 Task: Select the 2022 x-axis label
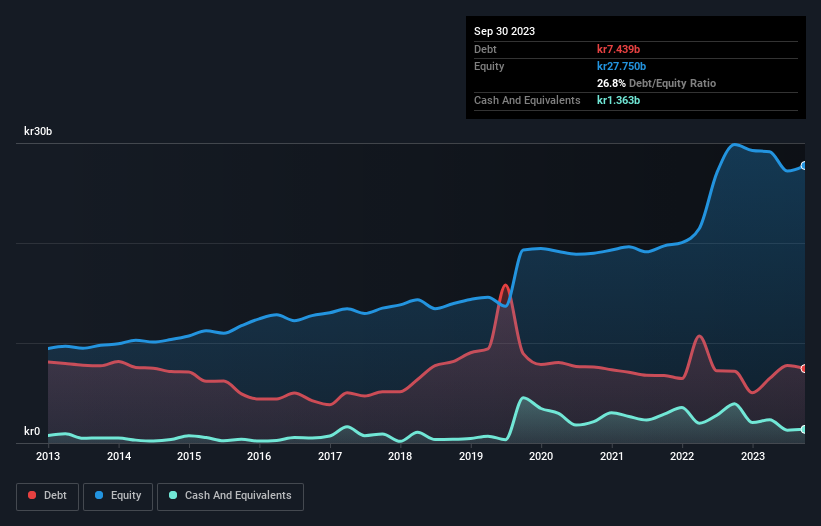tap(682, 456)
